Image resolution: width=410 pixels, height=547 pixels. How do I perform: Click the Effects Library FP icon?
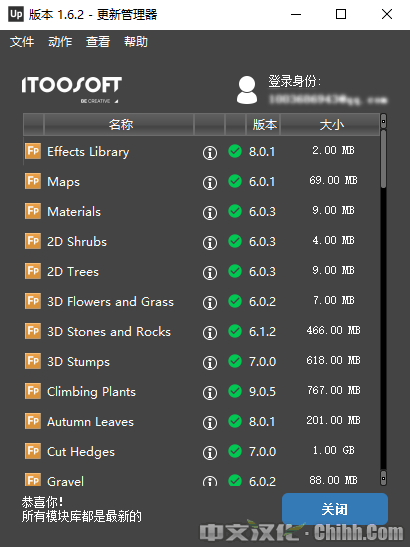[33, 151]
